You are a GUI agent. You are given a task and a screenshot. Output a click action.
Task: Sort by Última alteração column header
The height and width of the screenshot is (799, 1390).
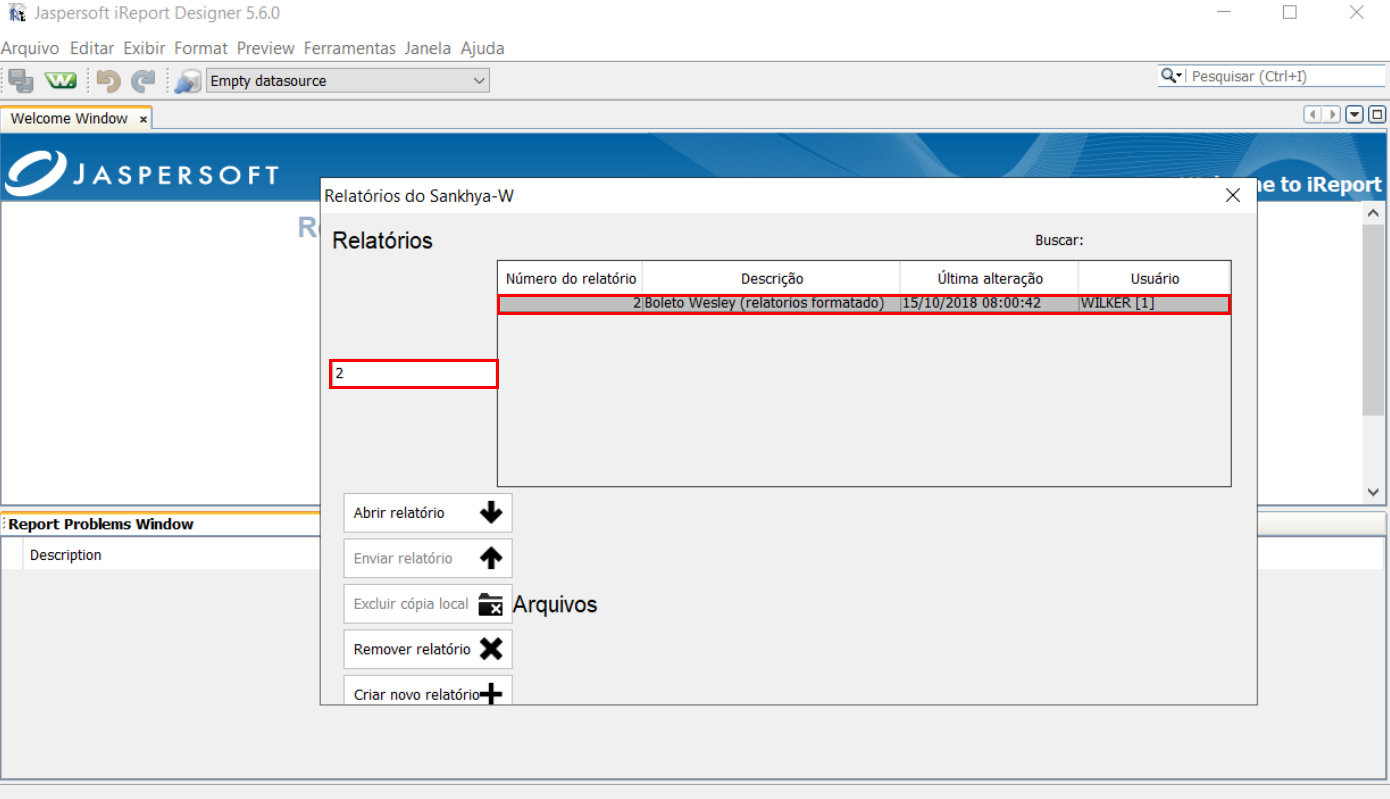tap(989, 278)
